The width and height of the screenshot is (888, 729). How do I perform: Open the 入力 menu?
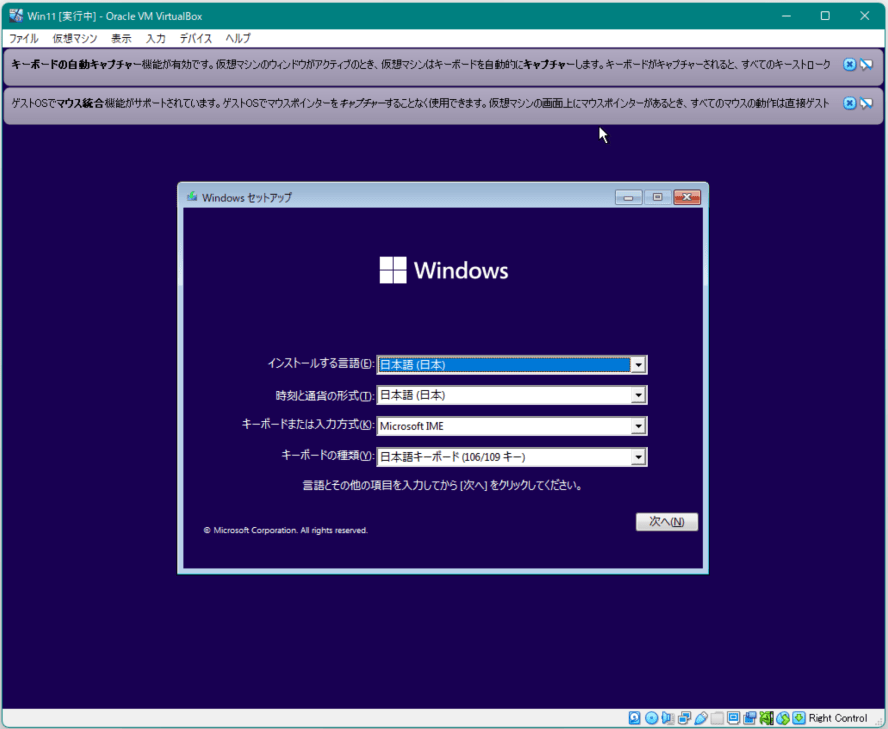[x=156, y=39]
